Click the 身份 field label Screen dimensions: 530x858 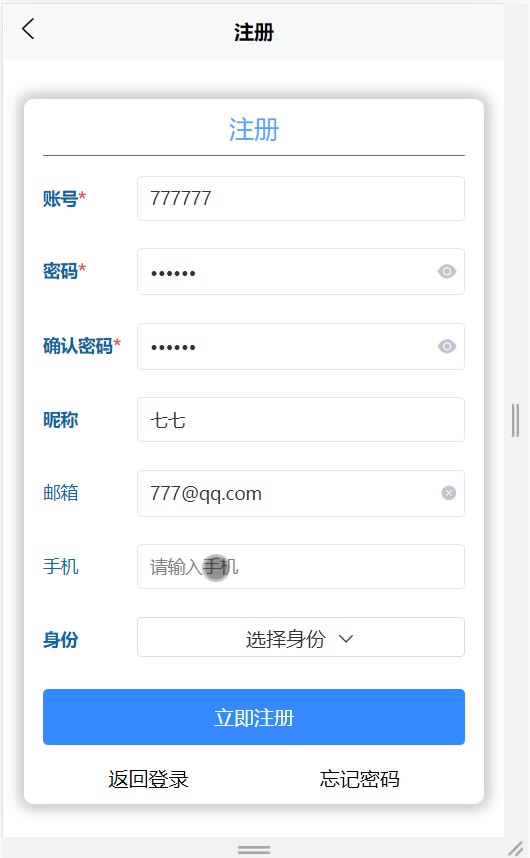tap(61, 639)
